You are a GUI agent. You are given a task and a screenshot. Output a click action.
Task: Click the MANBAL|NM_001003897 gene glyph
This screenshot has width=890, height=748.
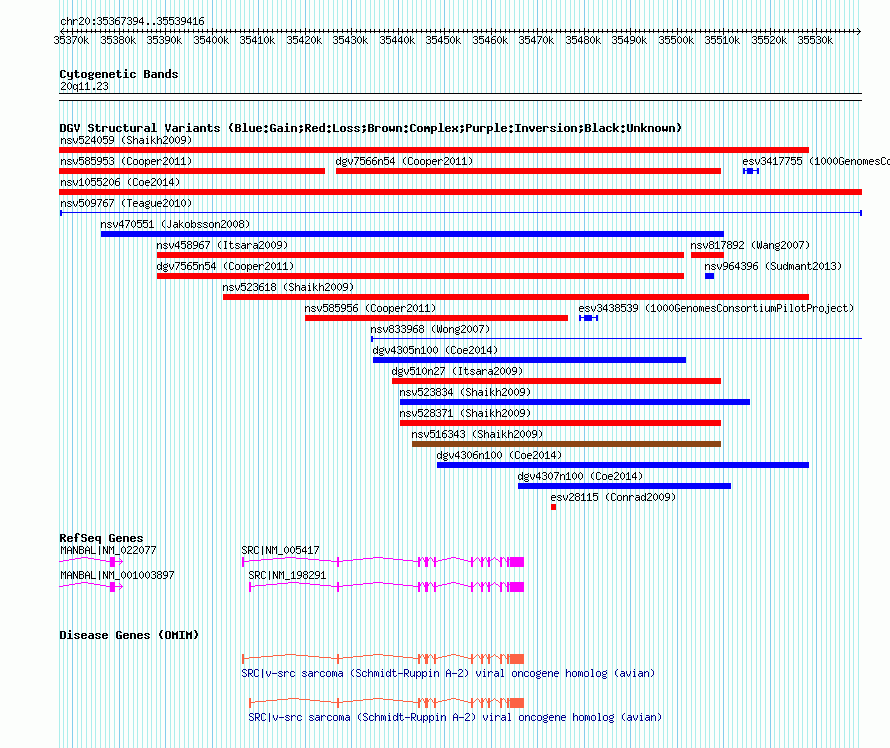[x=91, y=586]
